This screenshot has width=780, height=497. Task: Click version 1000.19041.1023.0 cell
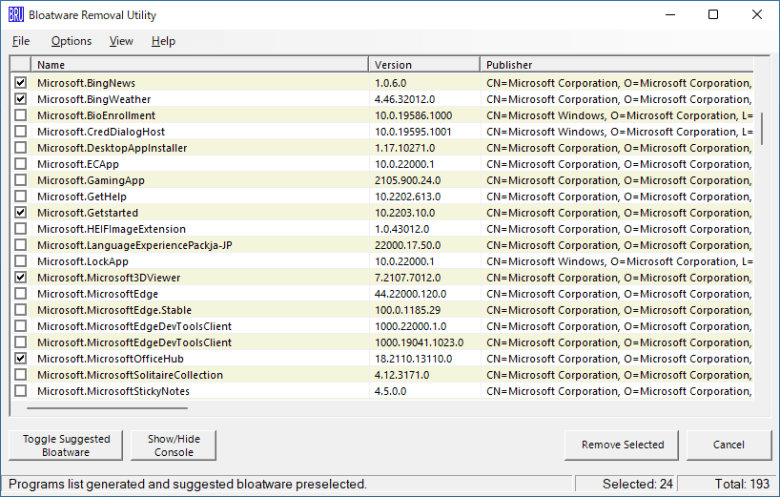coord(419,342)
